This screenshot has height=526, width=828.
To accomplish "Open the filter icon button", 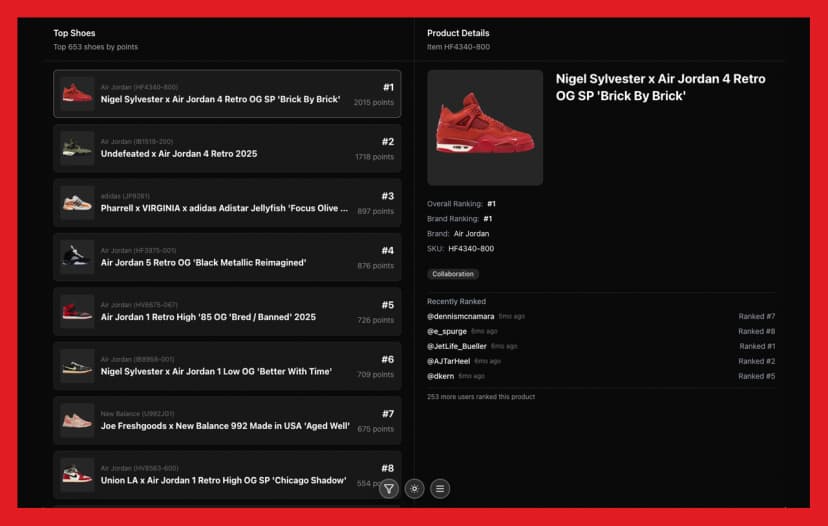I will click(389, 489).
